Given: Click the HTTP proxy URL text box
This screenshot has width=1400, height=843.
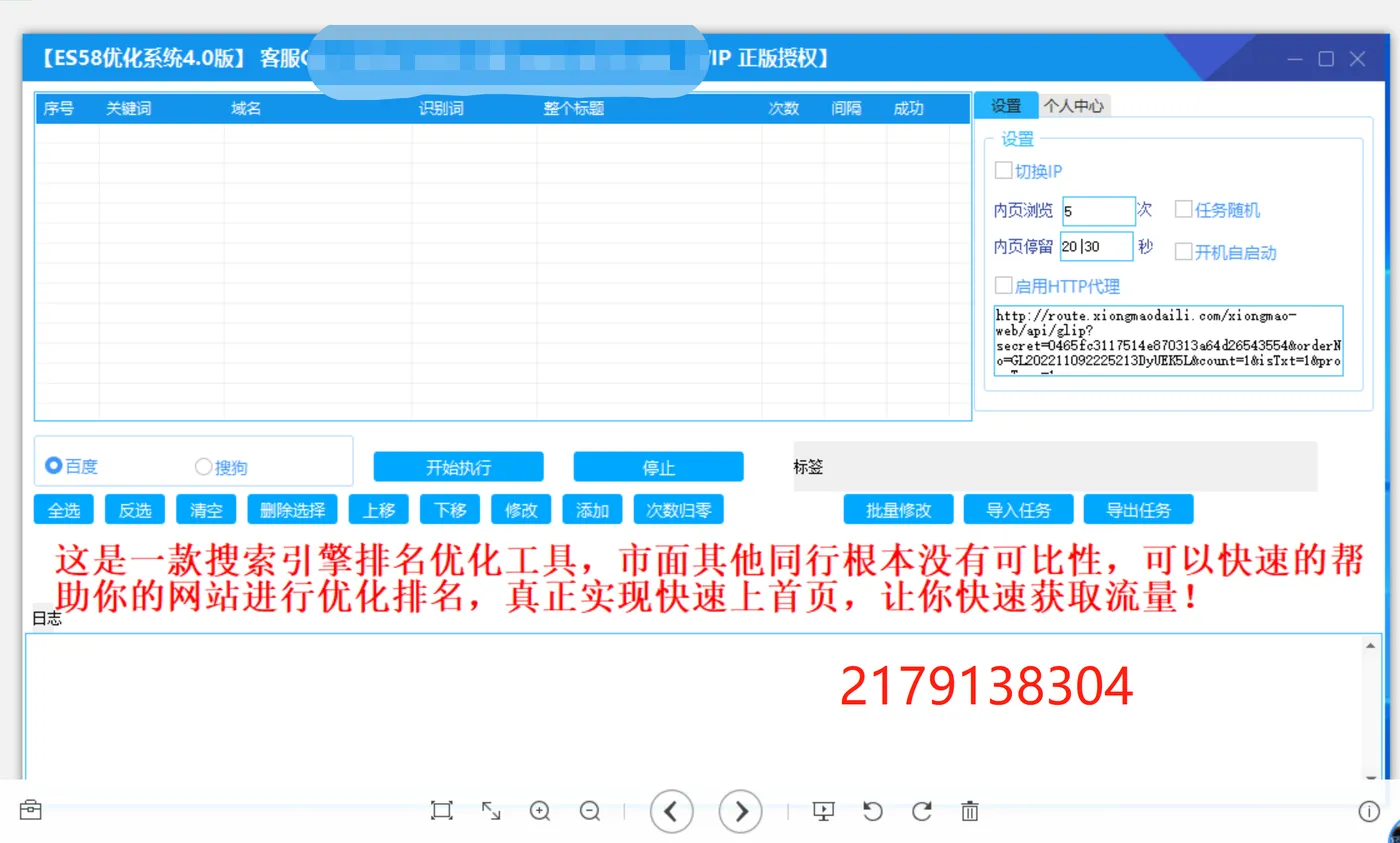Looking at the screenshot, I should 1168,341.
